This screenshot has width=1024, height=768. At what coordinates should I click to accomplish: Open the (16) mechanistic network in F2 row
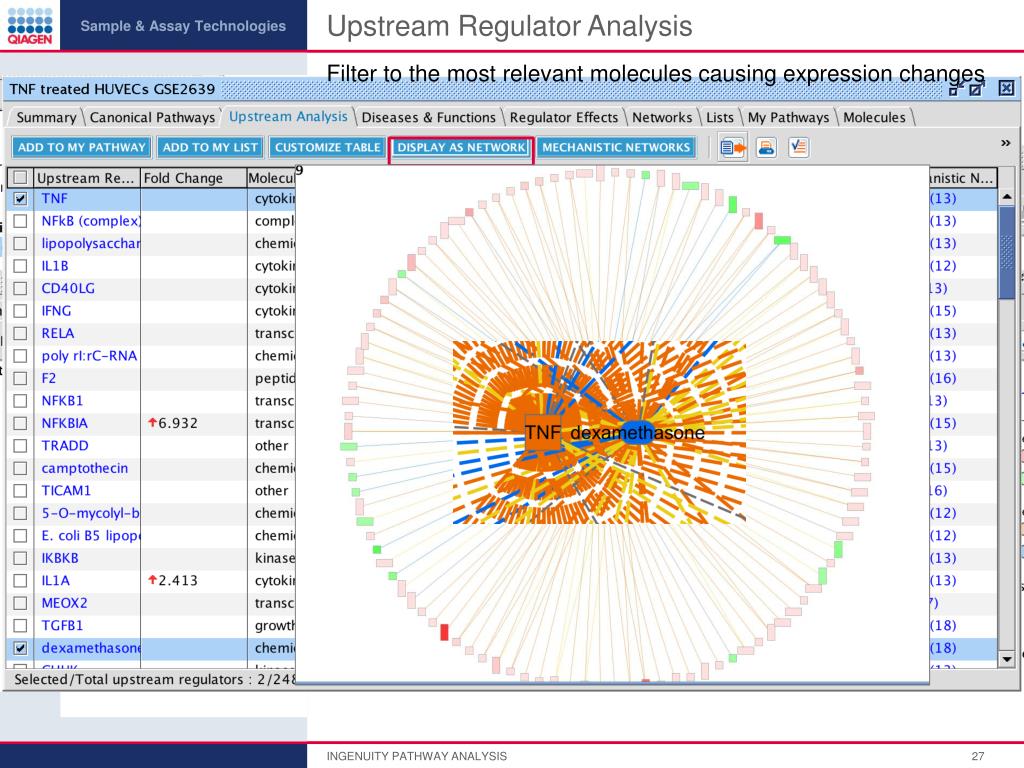coord(943,378)
